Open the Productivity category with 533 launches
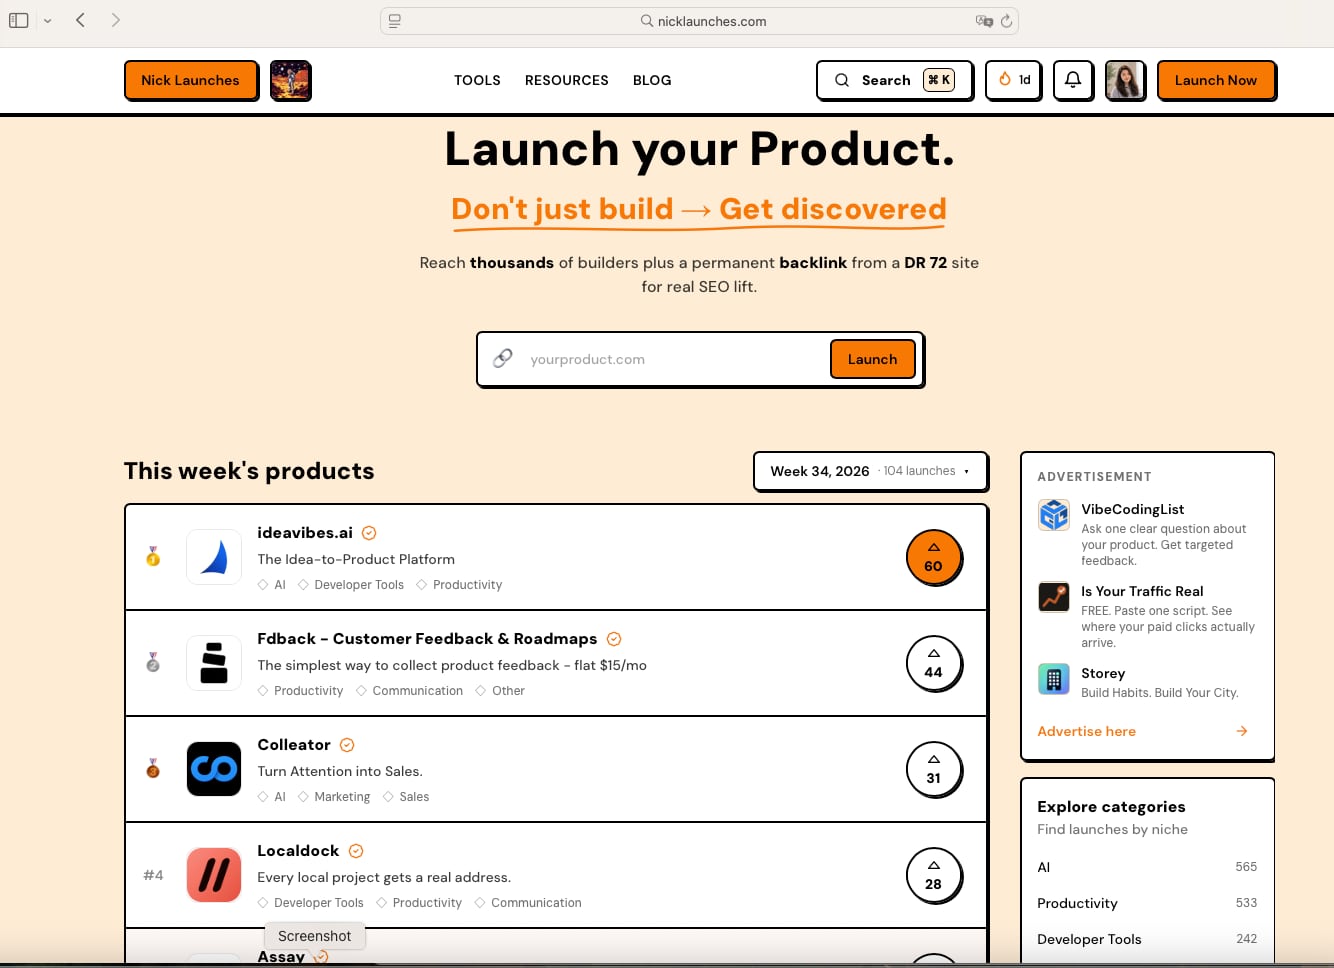 pos(1147,903)
